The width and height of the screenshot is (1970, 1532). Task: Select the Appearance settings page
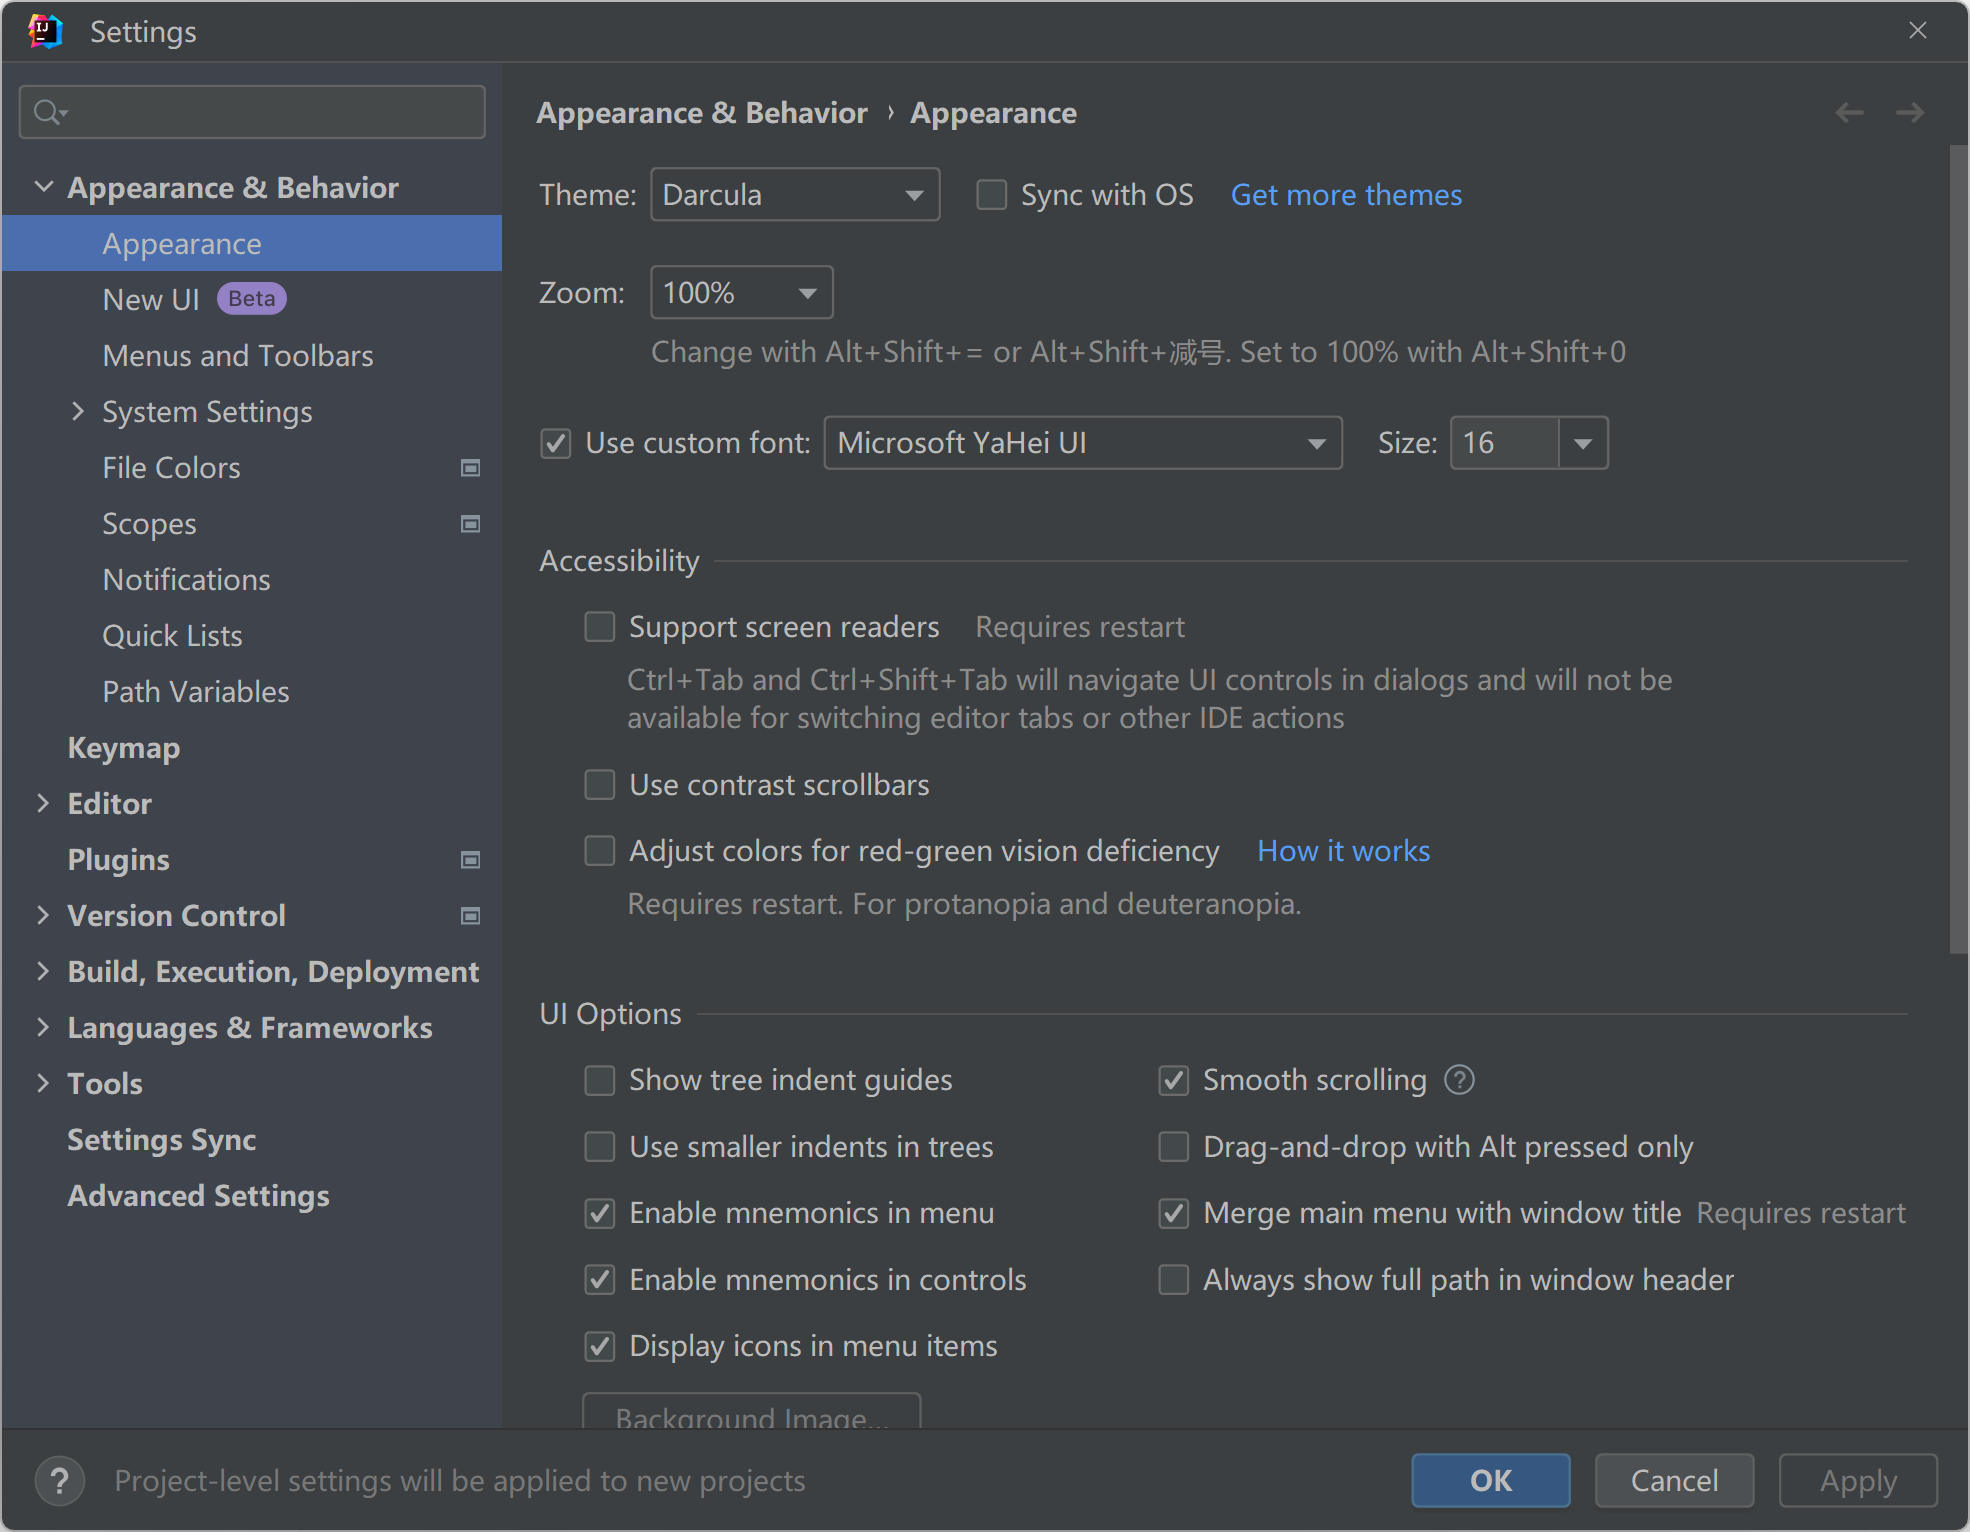click(252, 243)
